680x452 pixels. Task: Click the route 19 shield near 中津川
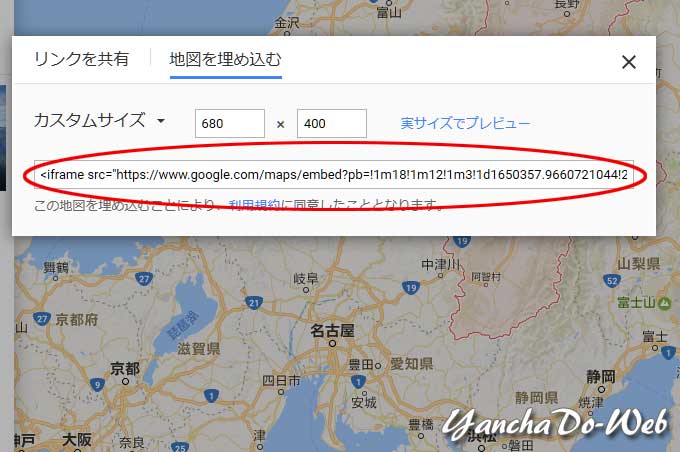(x=410, y=287)
